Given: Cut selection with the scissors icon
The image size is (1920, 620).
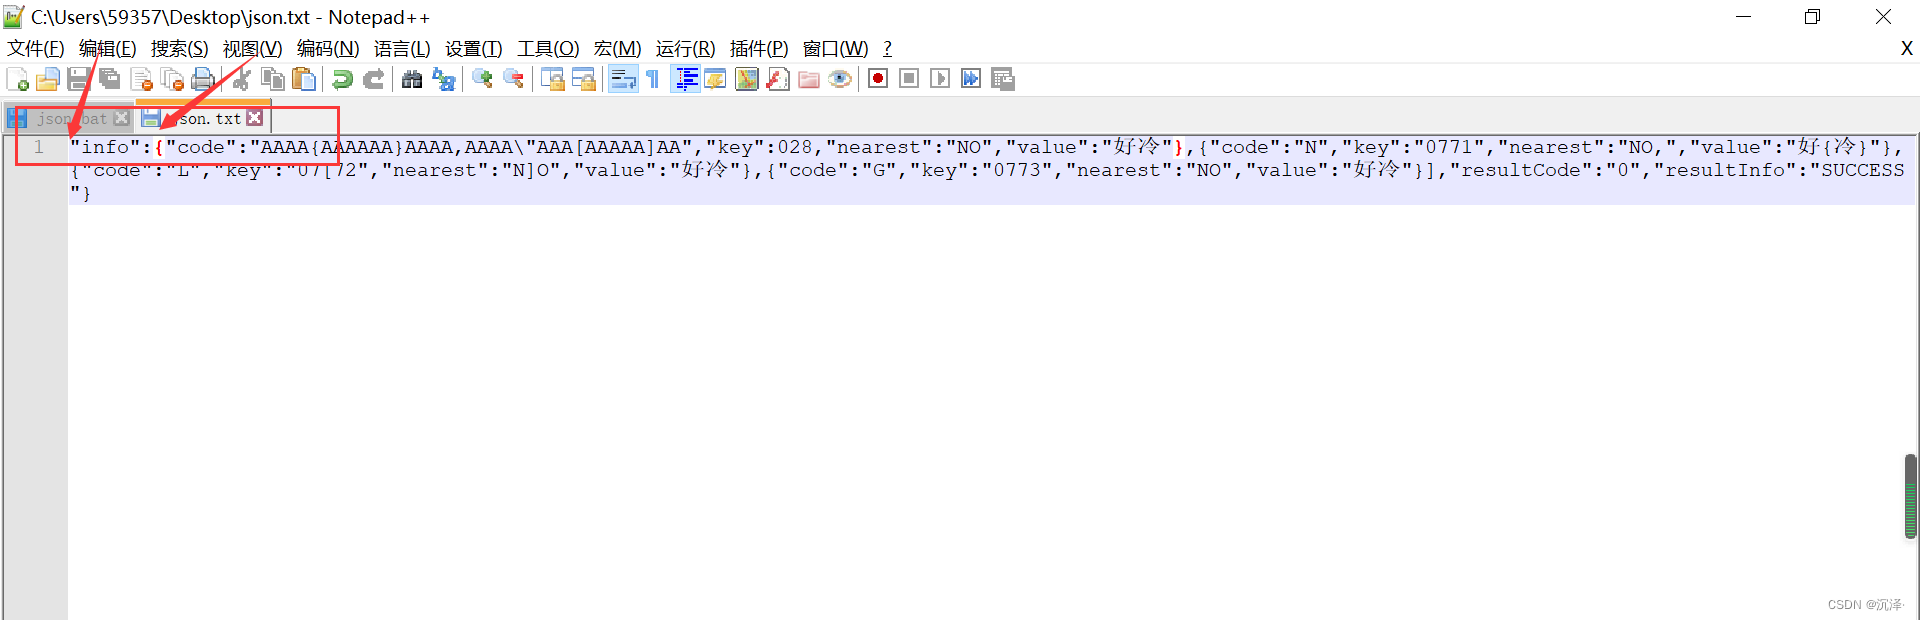Looking at the screenshot, I should click(241, 79).
